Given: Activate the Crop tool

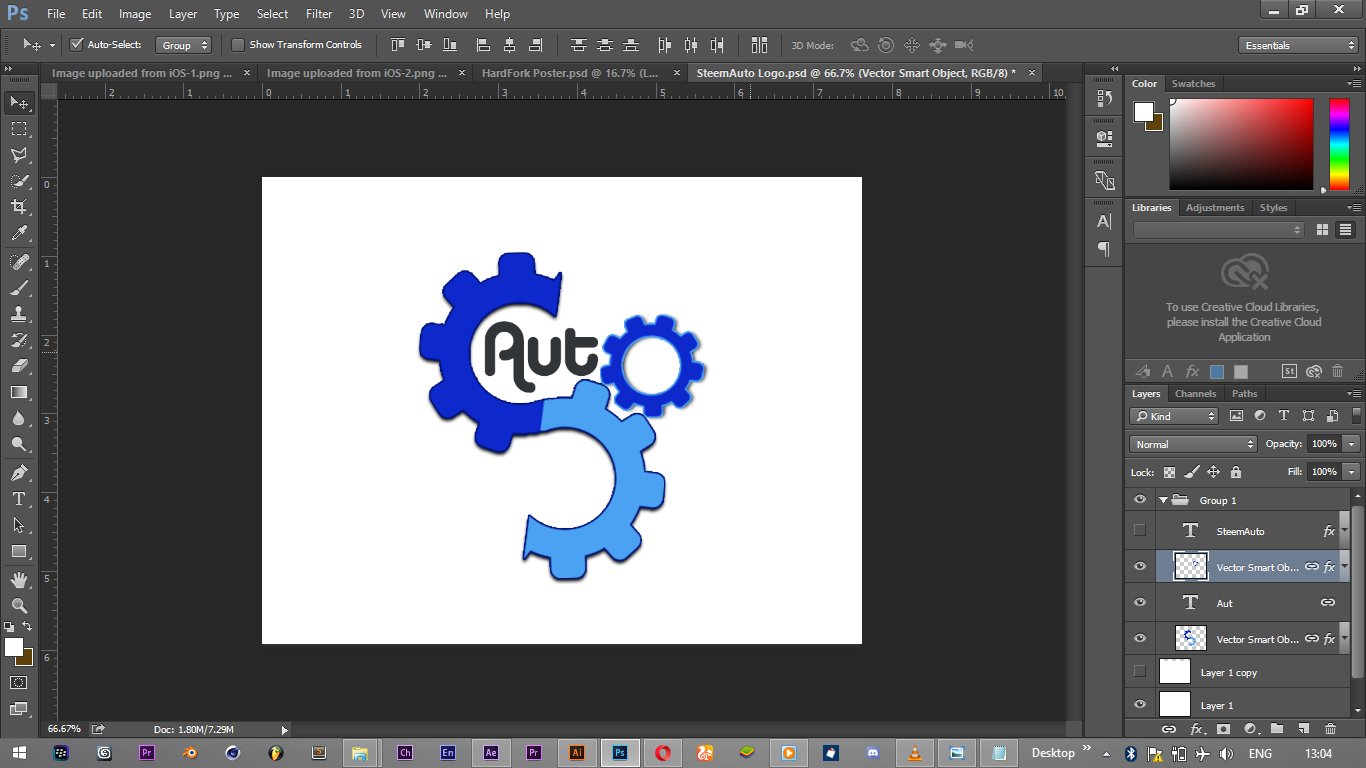Looking at the screenshot, I should click(x=19, y=207).
